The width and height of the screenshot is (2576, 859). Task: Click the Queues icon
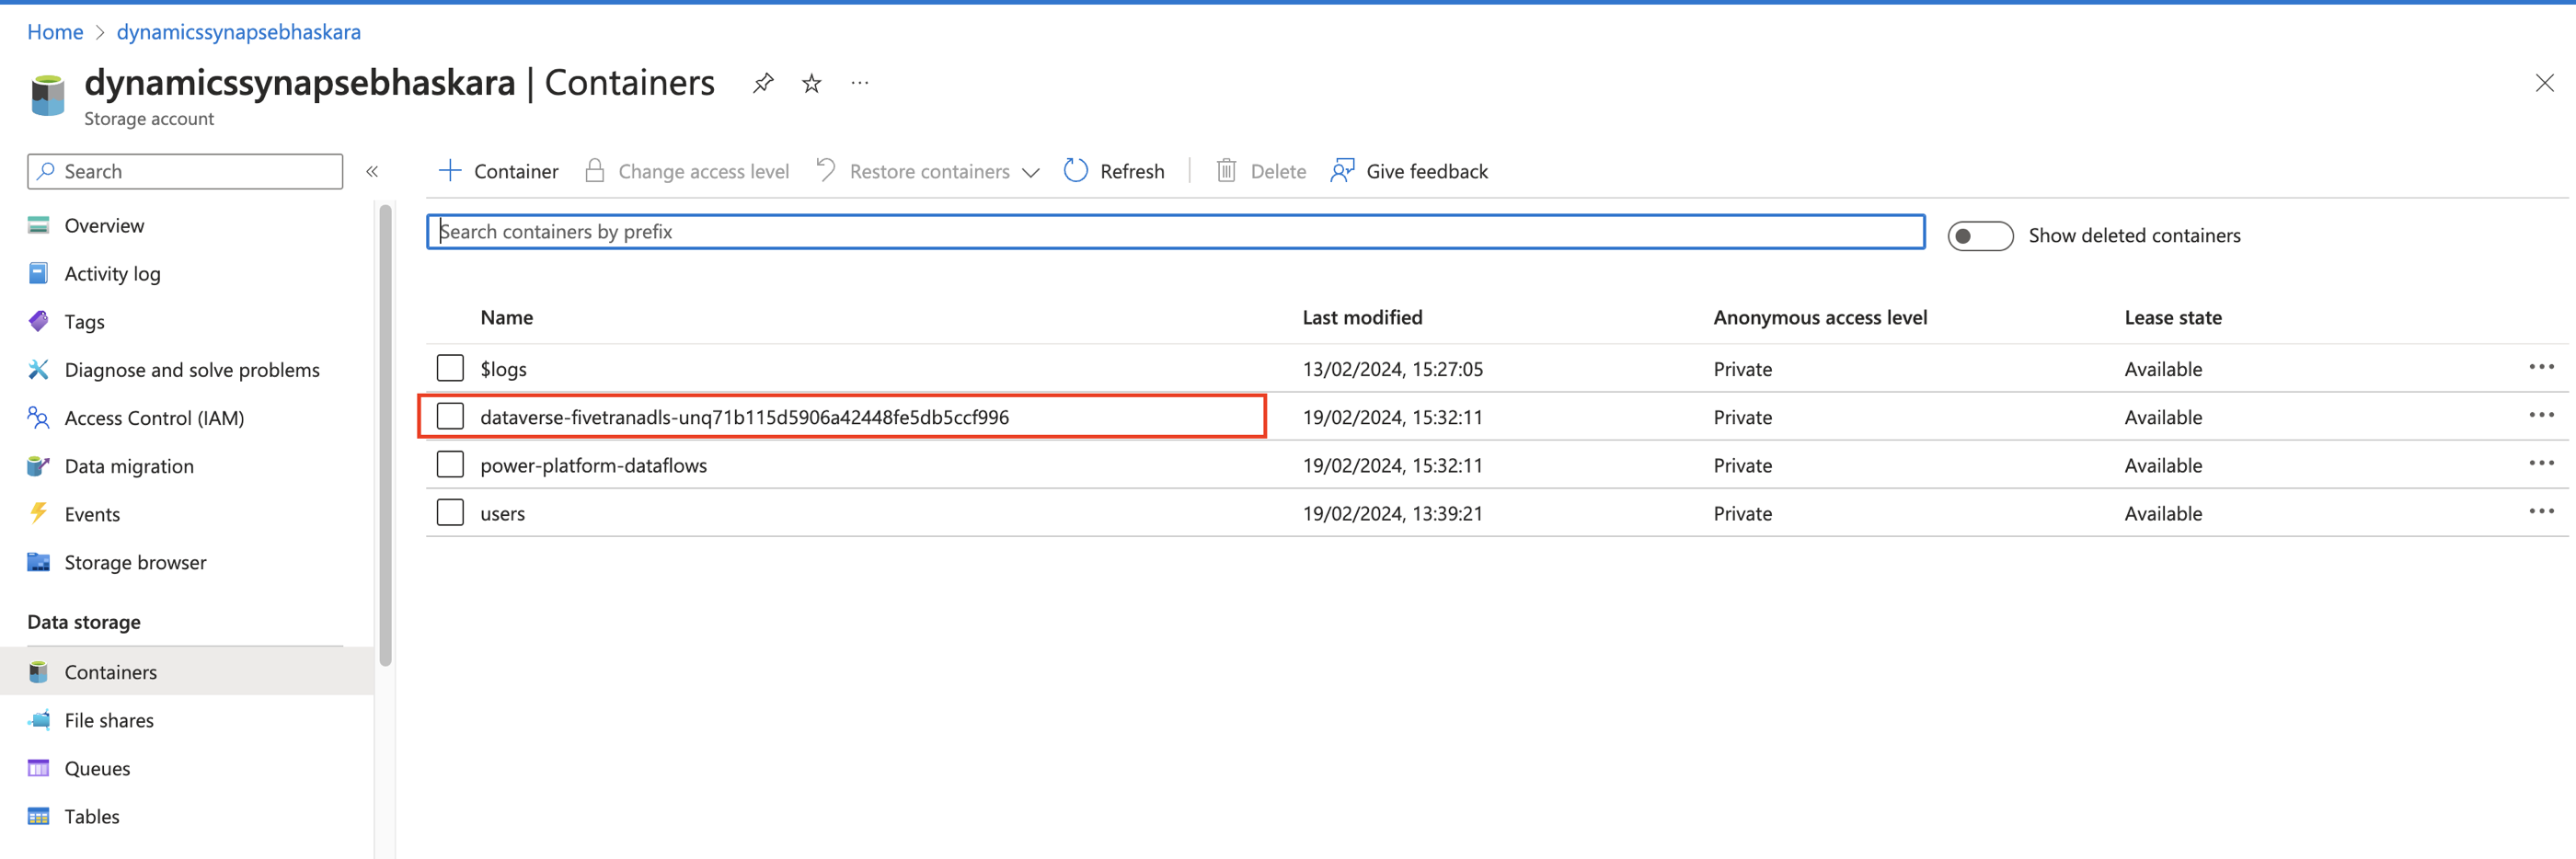[38, 767]
